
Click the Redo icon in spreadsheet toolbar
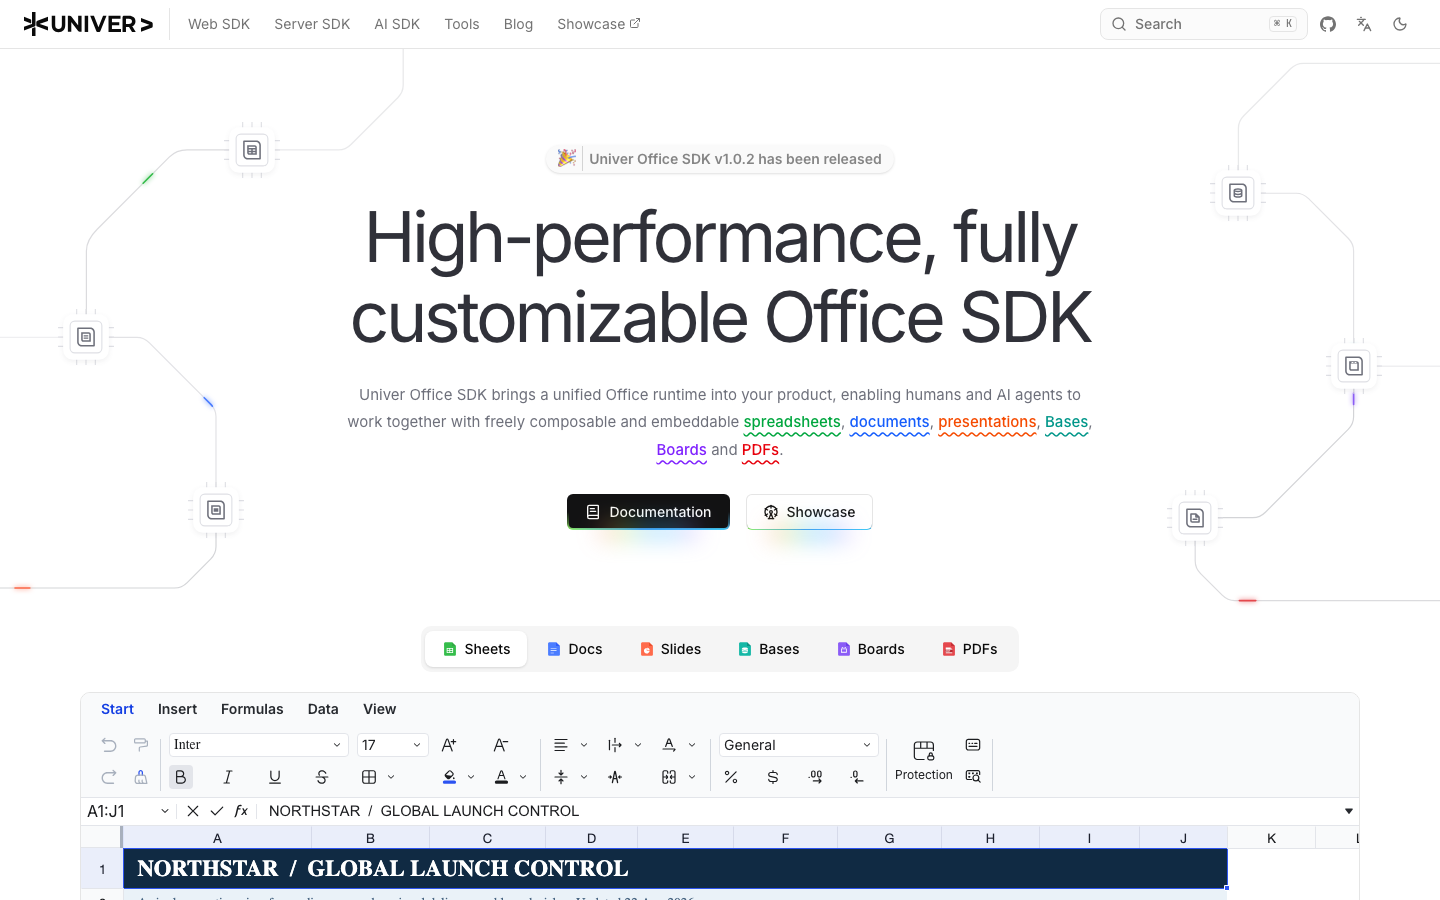[x=109, y=777]
